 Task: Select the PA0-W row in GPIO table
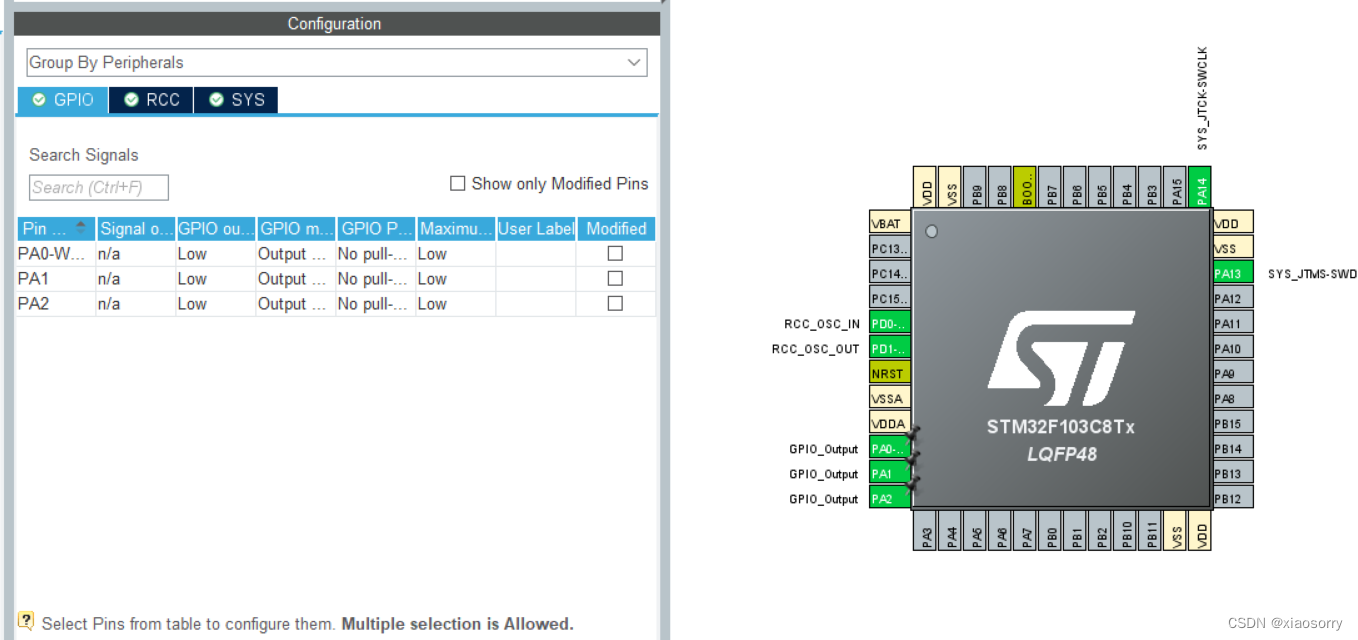click(x=336, y=254)
